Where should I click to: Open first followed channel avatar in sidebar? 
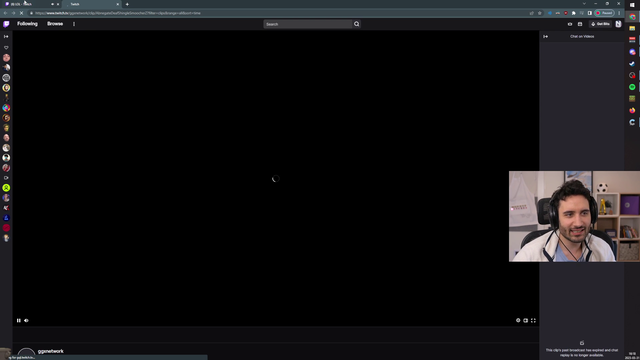[x=6, y=58]
